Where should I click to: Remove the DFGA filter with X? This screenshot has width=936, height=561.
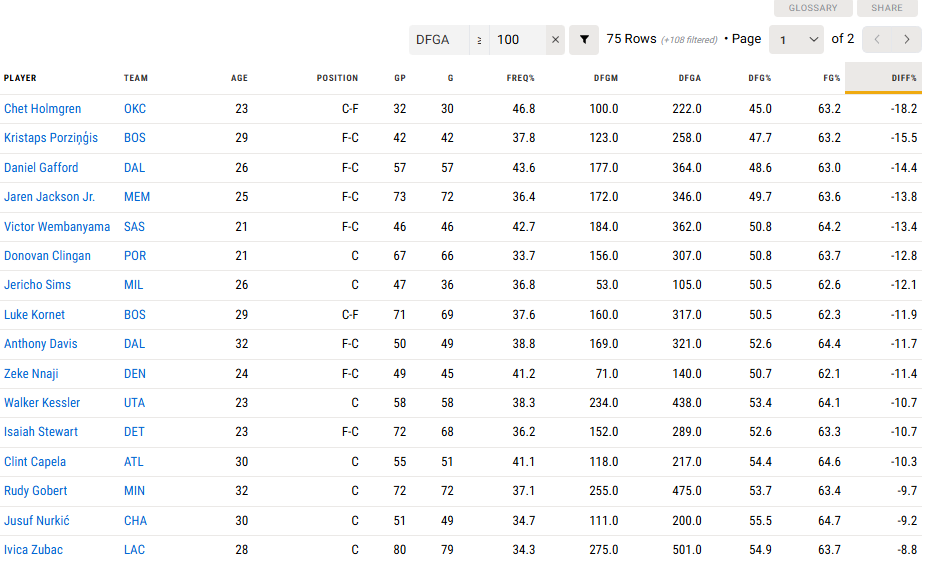(556, 40)
